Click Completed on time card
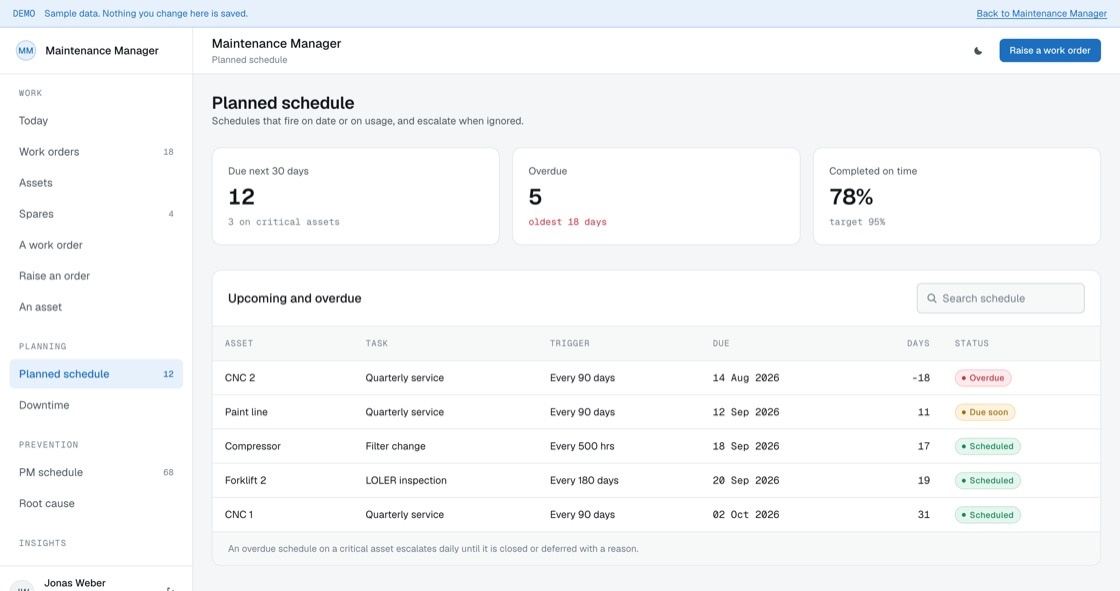This screenshot has height=591, width=1120. (956, 197)
